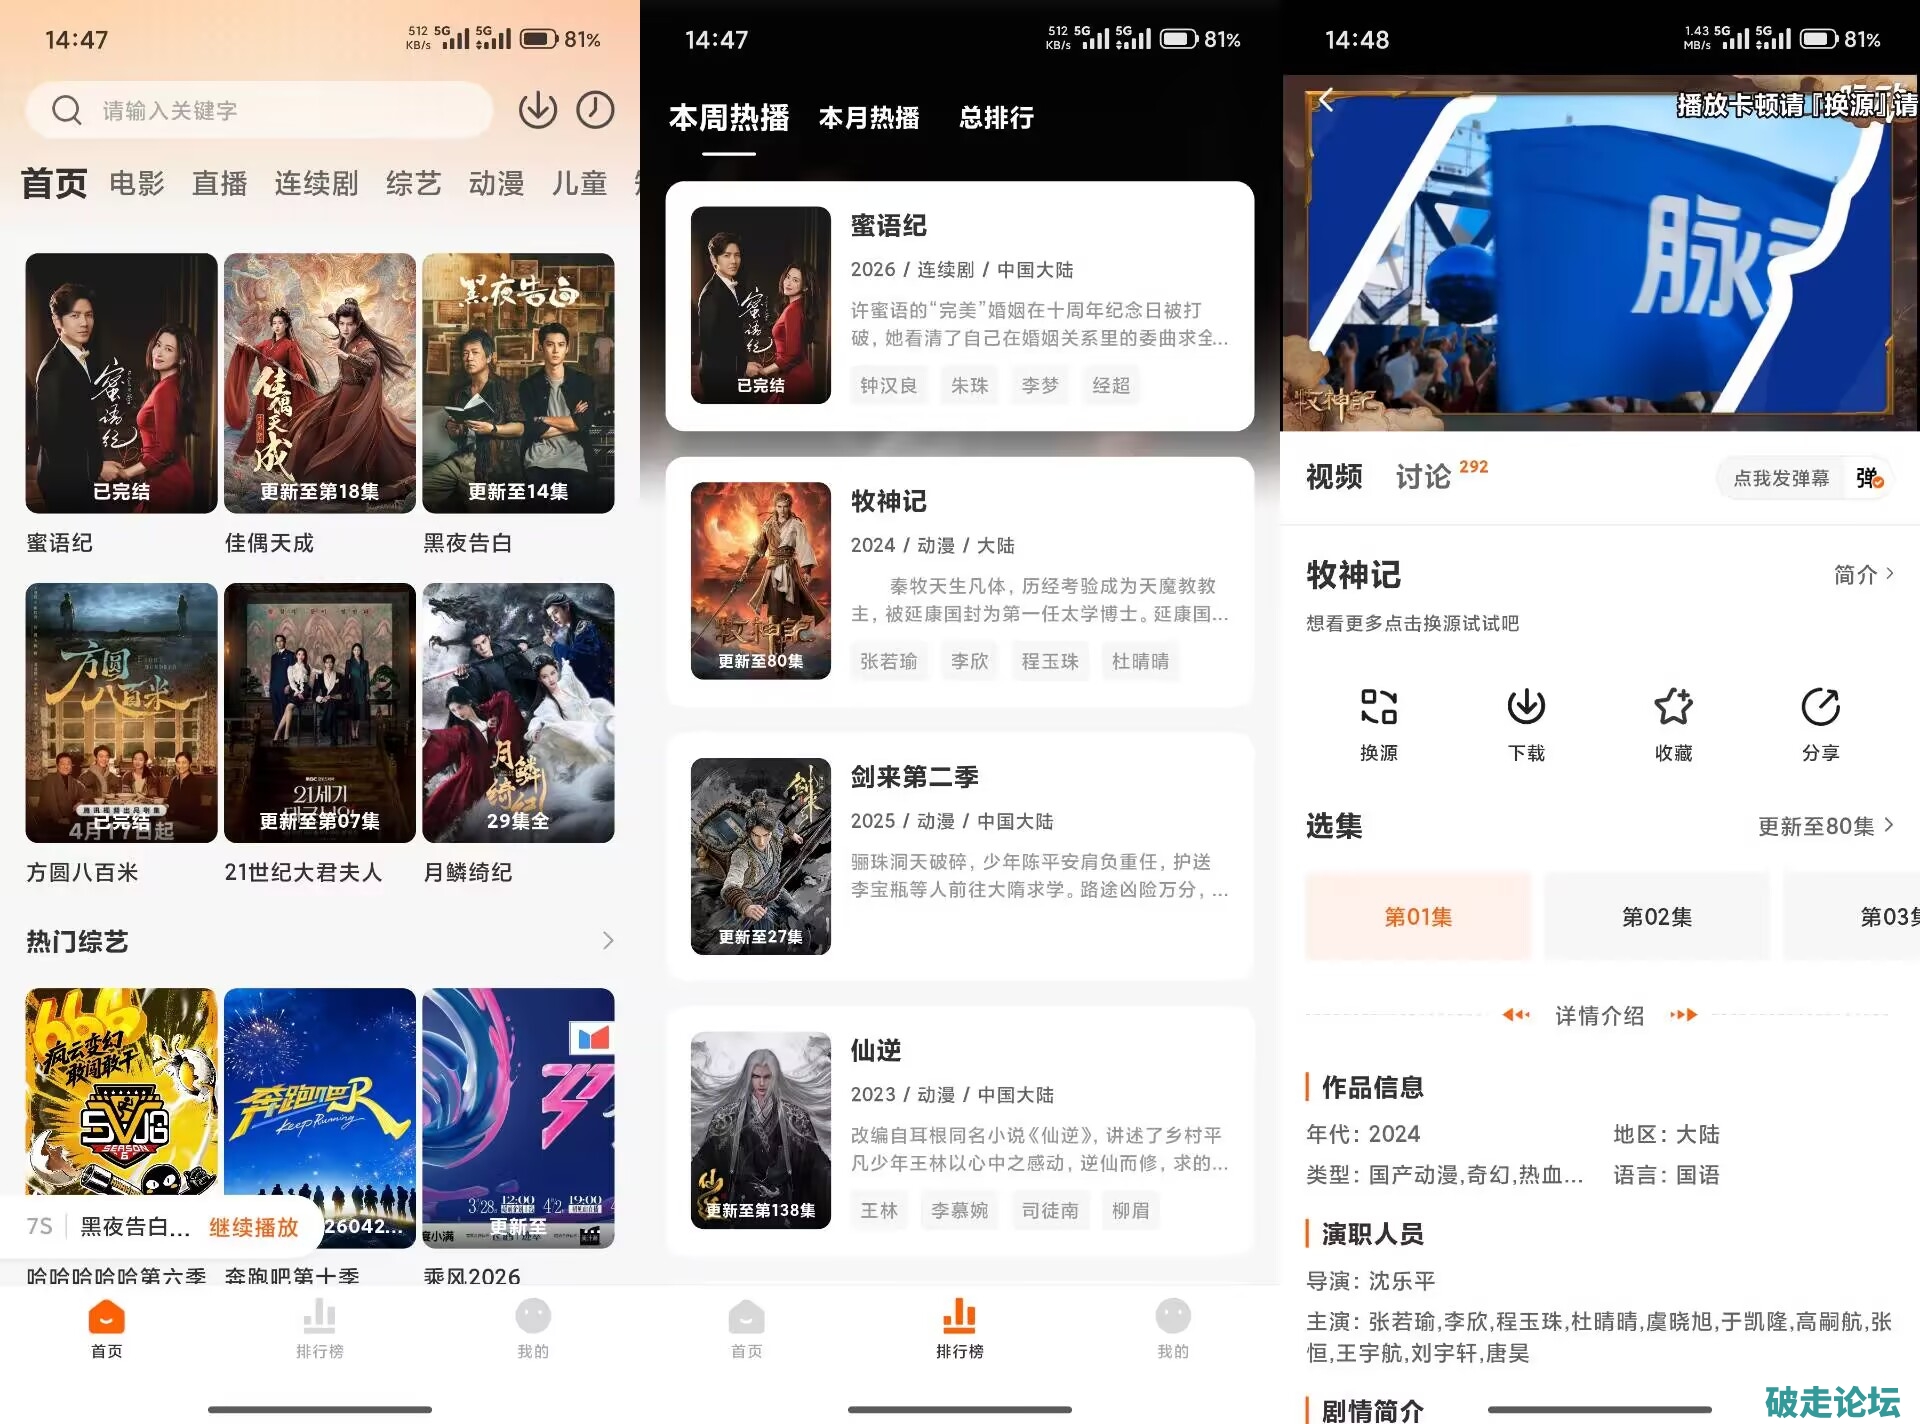Switch to 视频 tab on detail page

(1334, 477)
